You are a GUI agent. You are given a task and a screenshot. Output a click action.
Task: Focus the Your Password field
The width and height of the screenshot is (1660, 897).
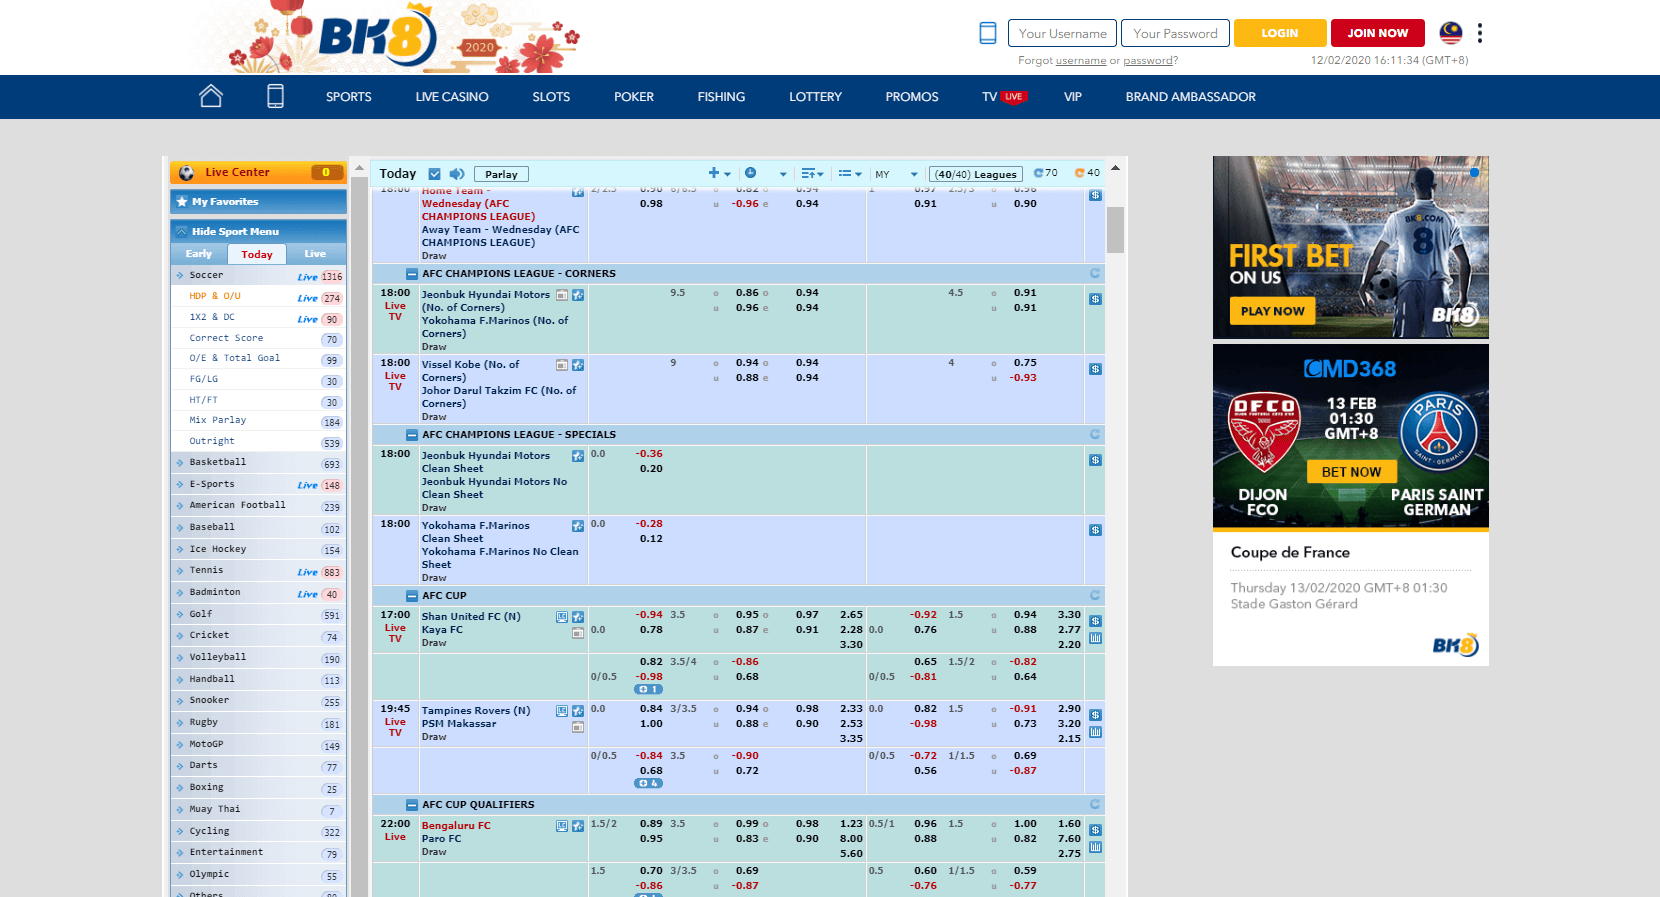1175,33
